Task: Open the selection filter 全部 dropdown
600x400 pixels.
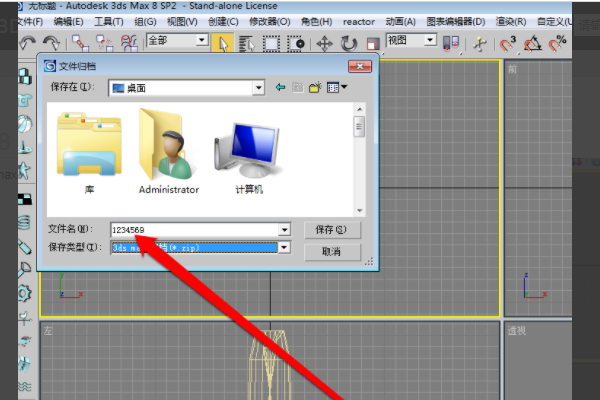Action: click(202, 40)
